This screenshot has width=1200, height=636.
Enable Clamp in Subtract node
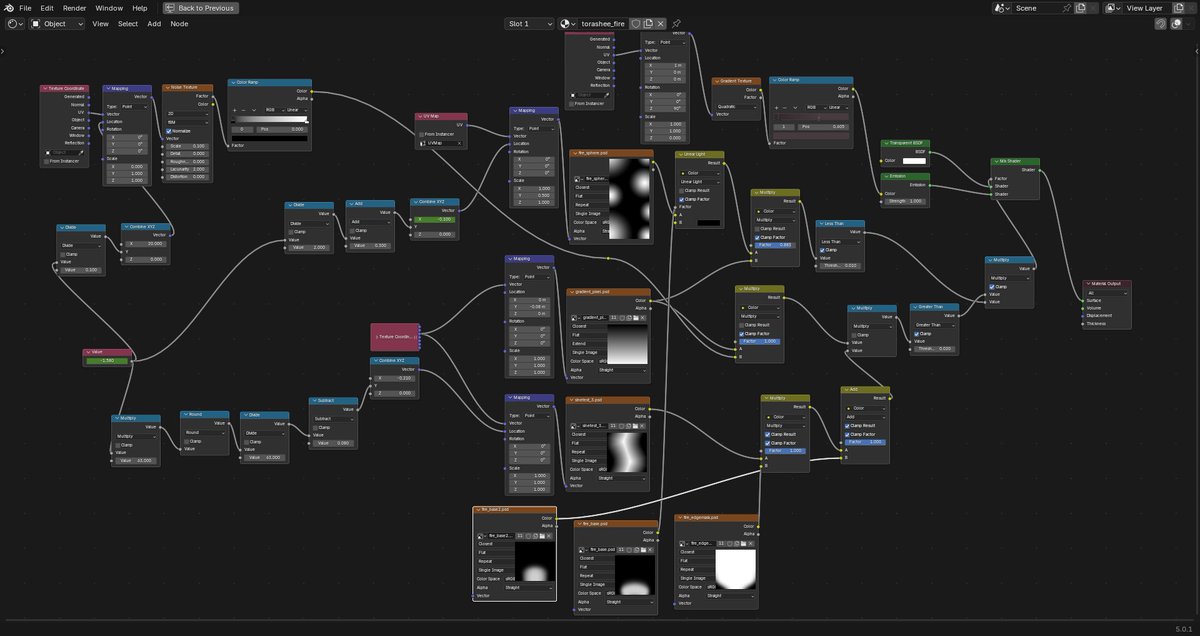[x=315, y=428]
